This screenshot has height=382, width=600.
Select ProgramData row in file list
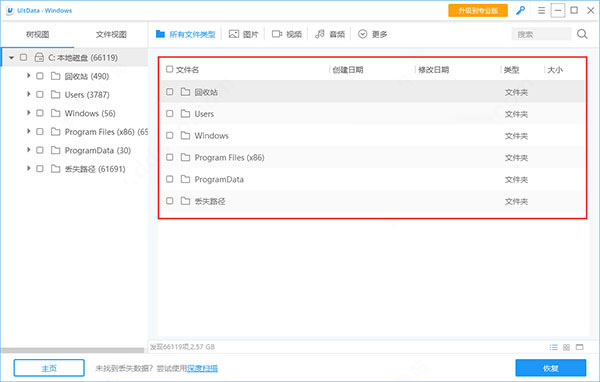tap(373, 179)
